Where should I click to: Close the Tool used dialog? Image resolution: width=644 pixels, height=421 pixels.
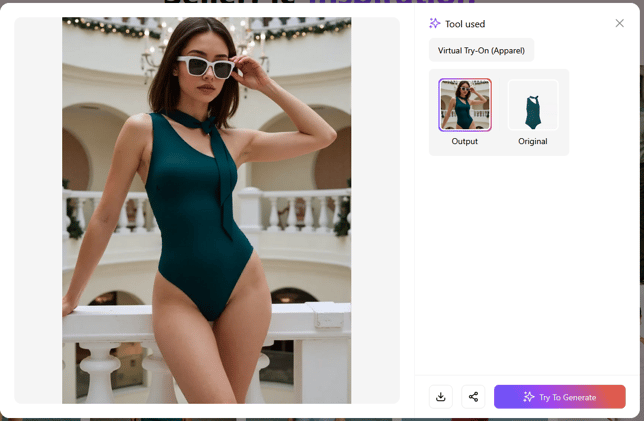(x=619, y=23)
